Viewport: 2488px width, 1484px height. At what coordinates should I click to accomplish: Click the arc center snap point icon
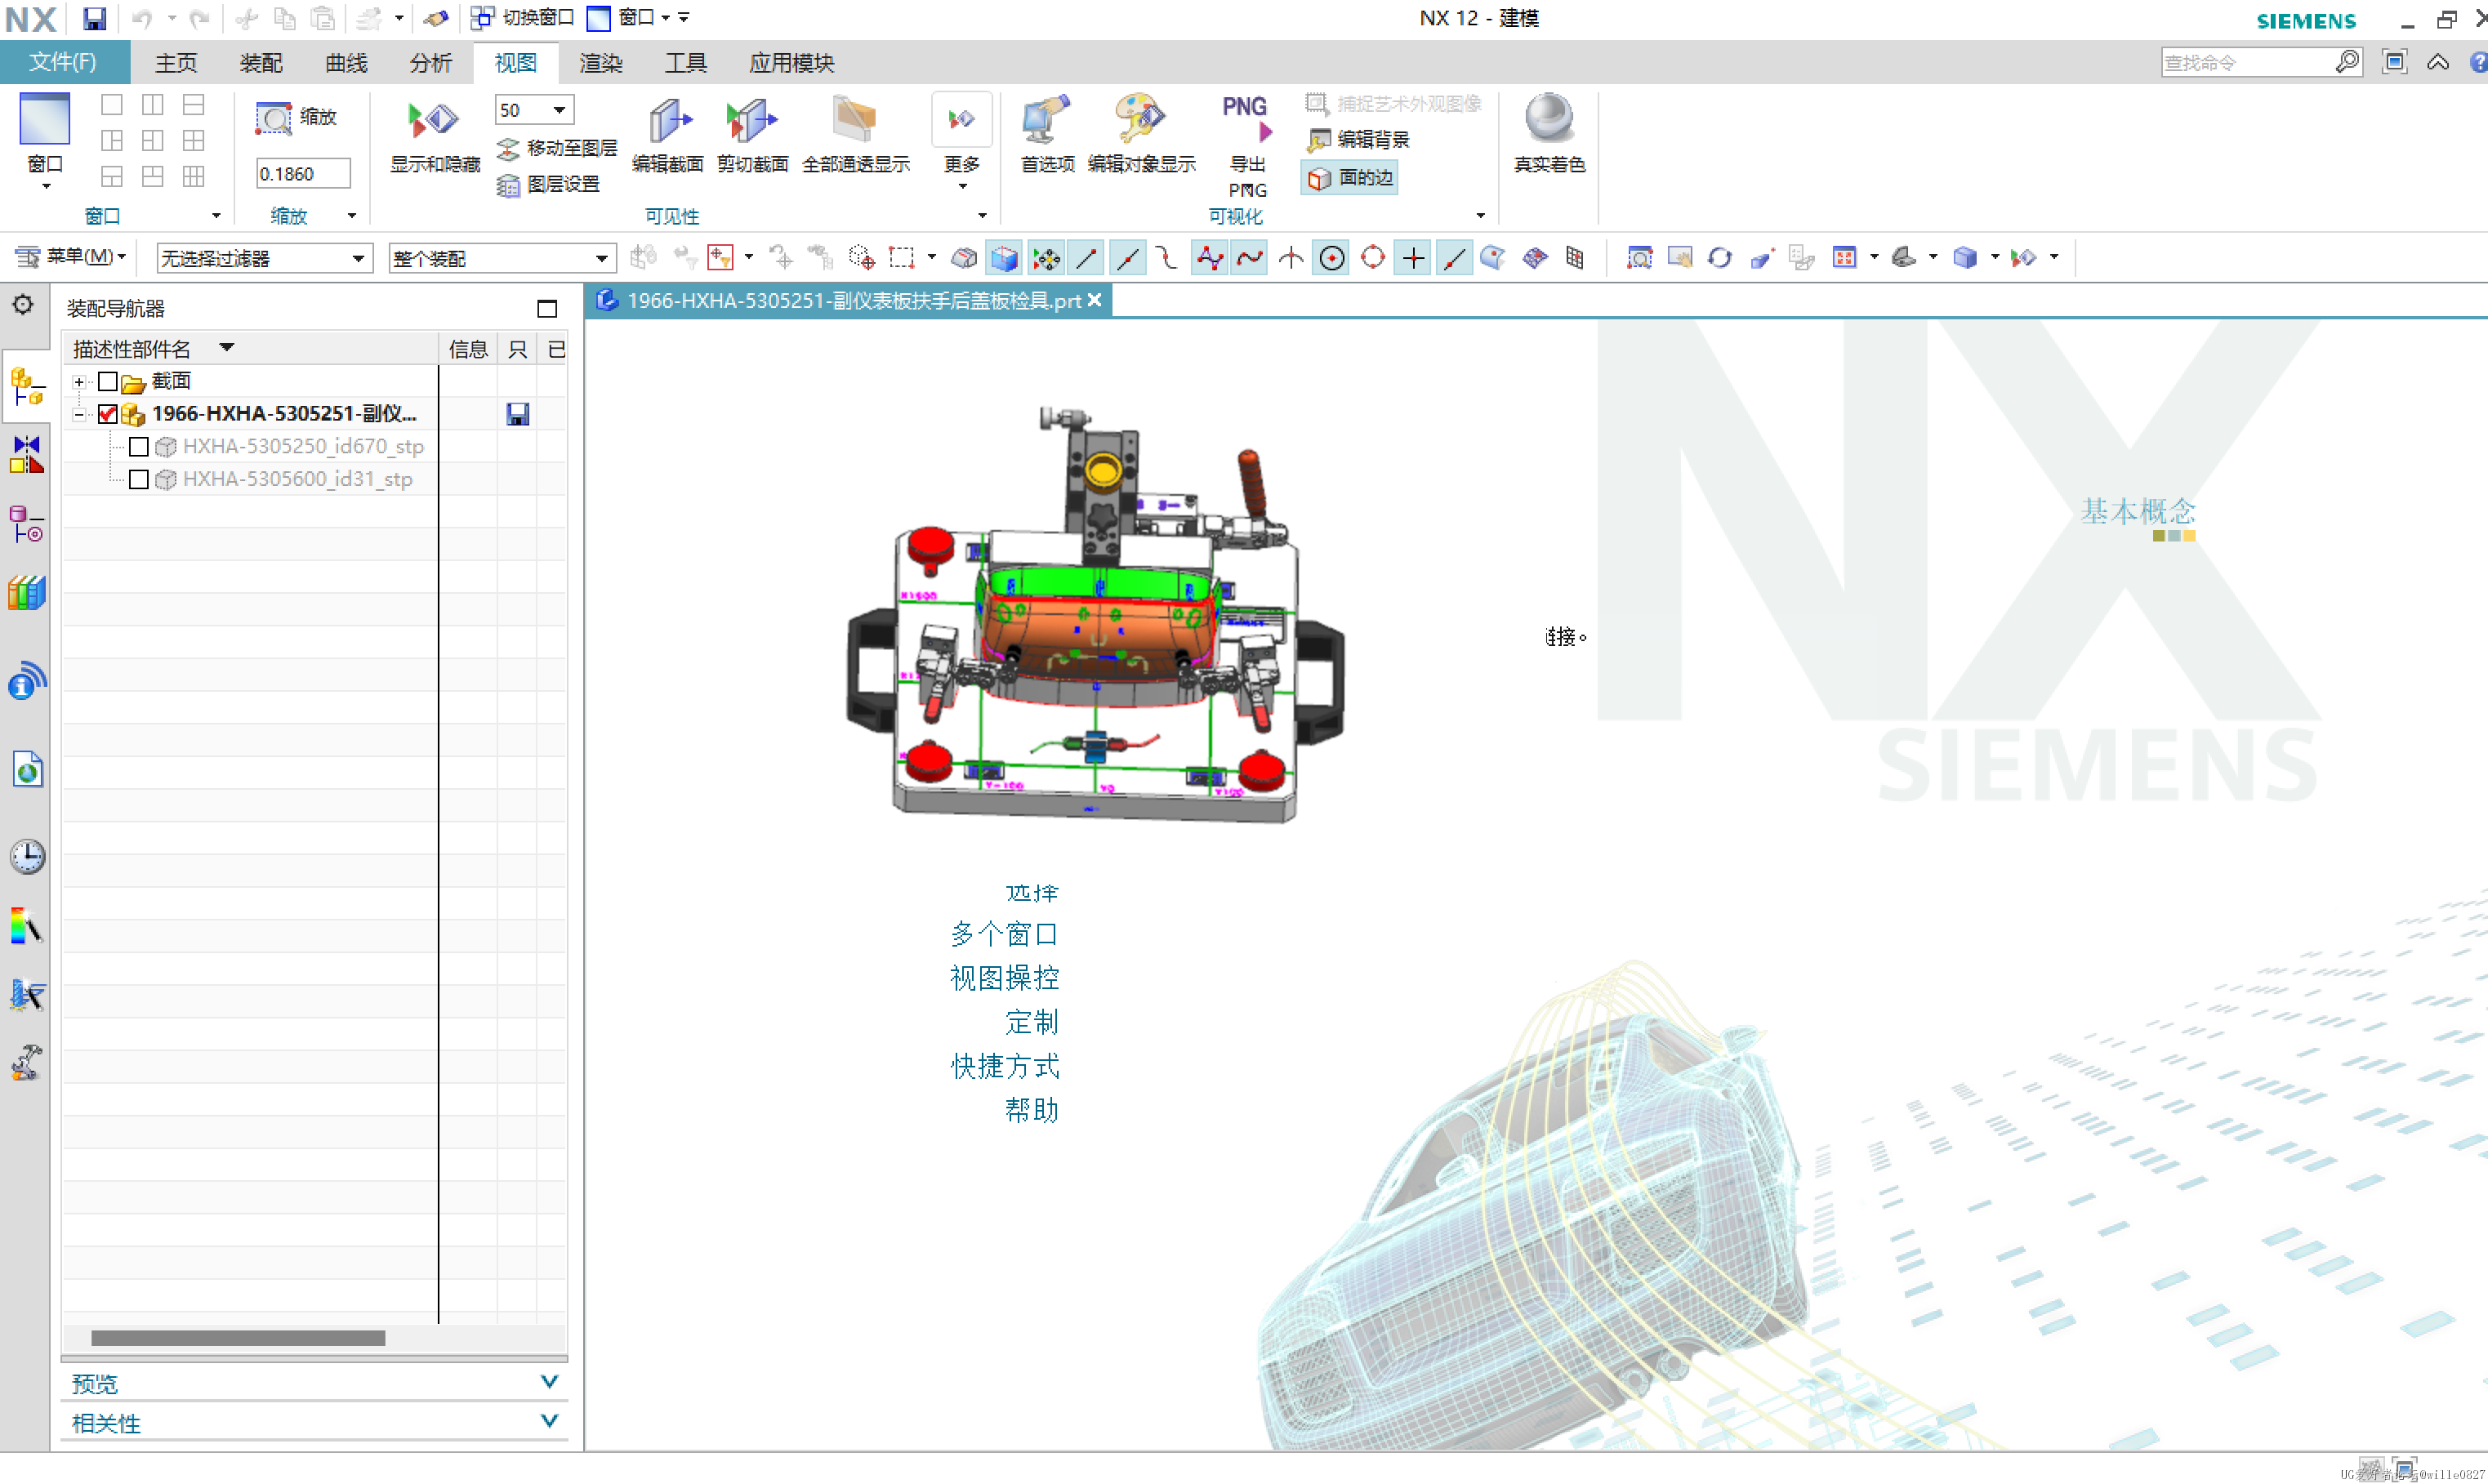1332,258
